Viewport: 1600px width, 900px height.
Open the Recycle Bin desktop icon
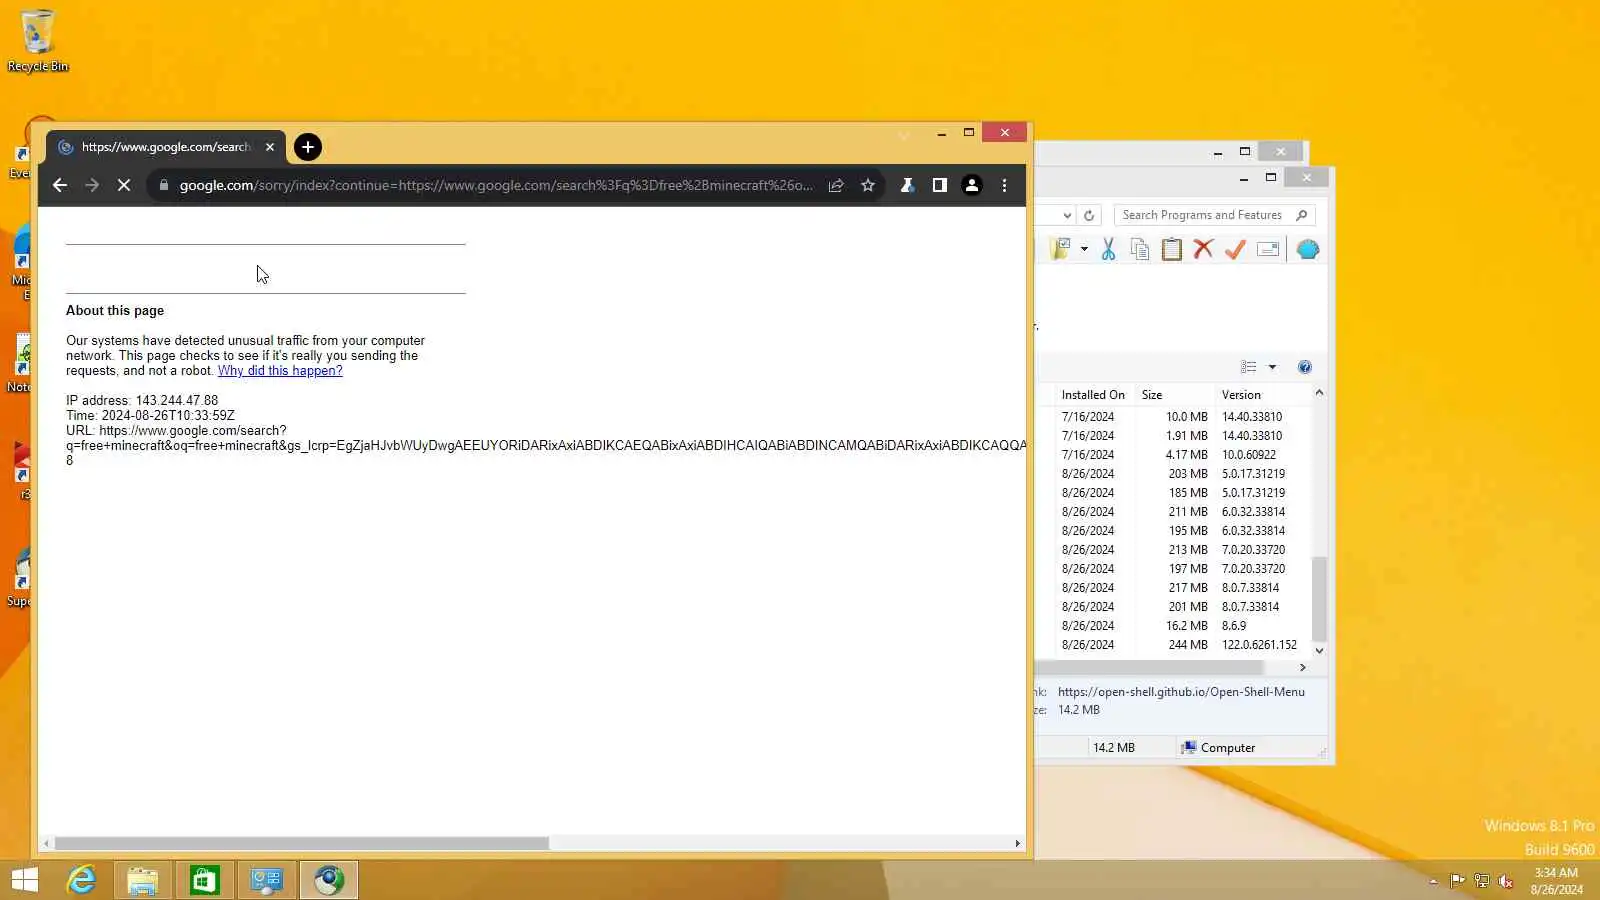(38, 41)
